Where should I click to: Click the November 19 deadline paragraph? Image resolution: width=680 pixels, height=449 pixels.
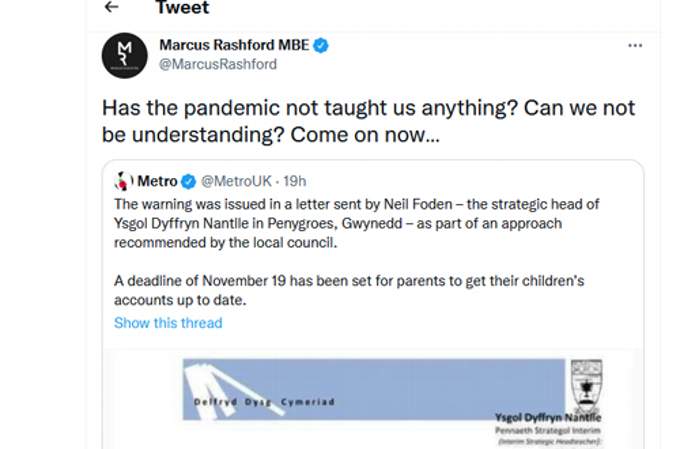click(356, 290)
